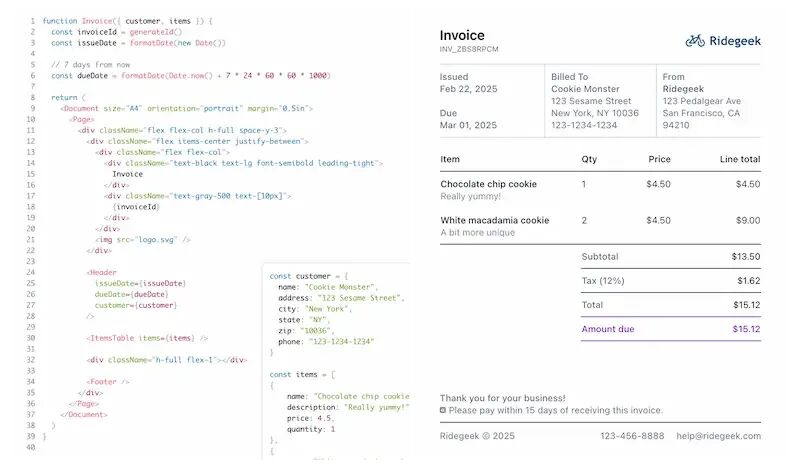
Task: Click the help@ridegeek.com email address
Action: click(x=718, y=436)
